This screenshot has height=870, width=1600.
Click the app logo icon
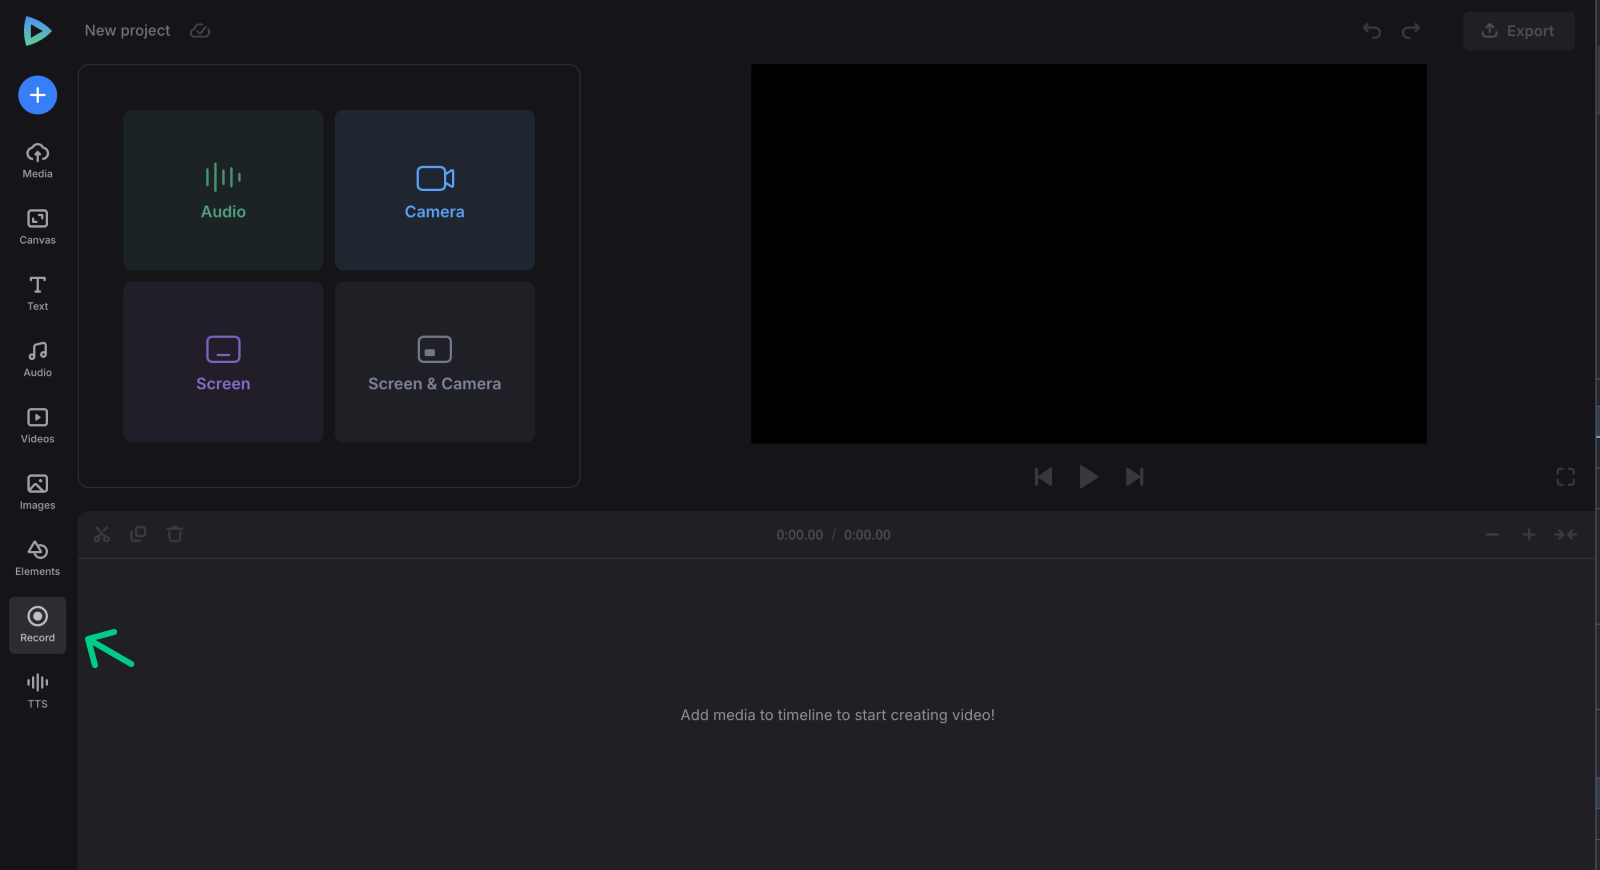(37, 31)
